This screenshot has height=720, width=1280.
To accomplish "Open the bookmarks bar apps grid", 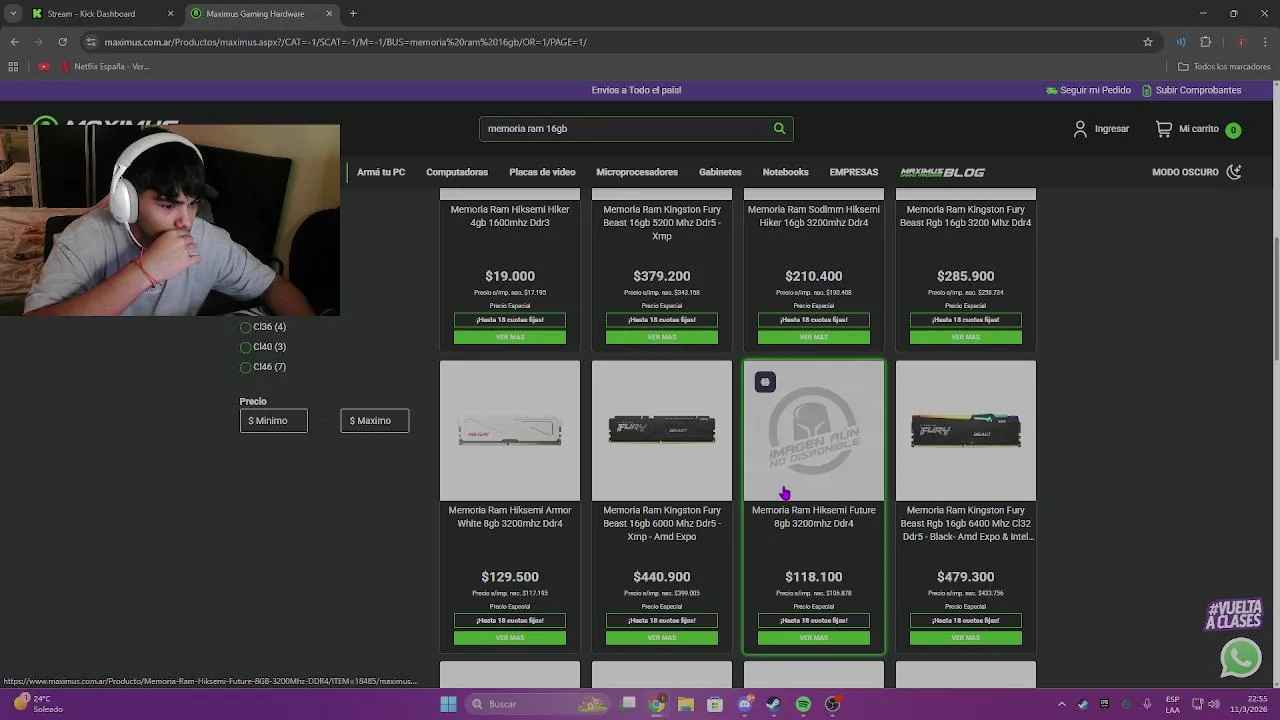I will (x=13, y=67).
